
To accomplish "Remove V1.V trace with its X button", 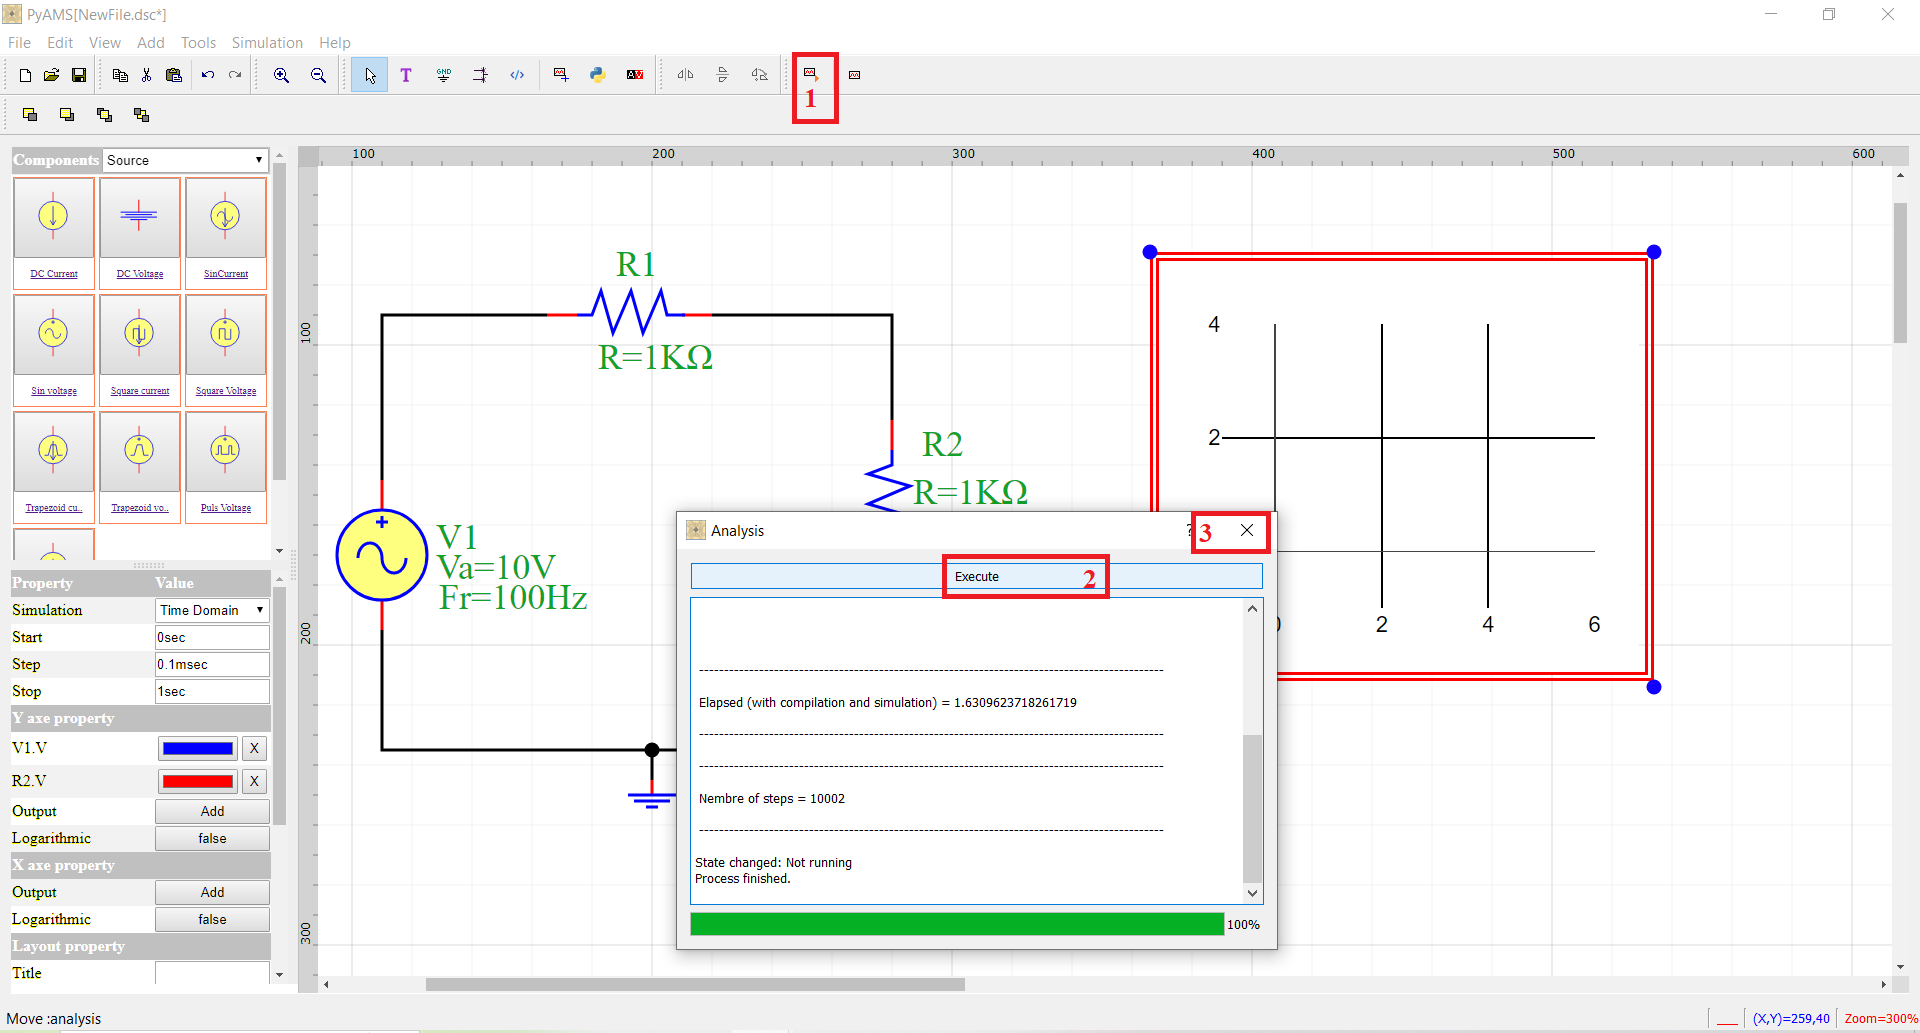I will point(254,748).
